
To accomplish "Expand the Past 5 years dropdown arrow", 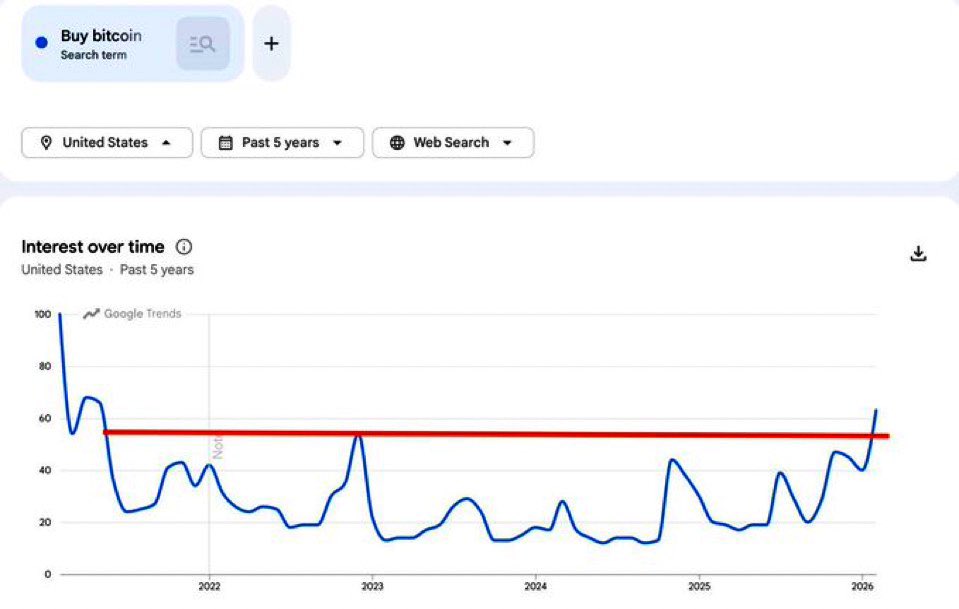I will pyautogui.click(x=337, y=143).
